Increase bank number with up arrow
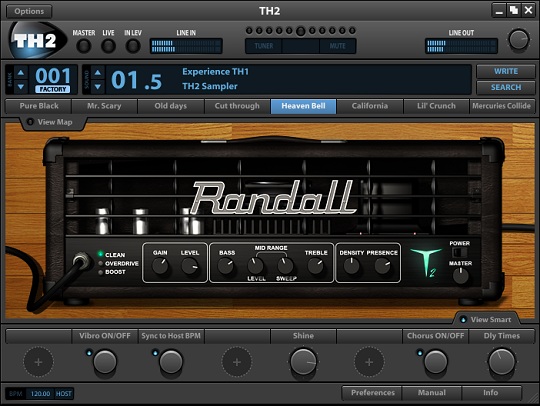The height and width of the screenshot is (406, 540). click(21, 73)
